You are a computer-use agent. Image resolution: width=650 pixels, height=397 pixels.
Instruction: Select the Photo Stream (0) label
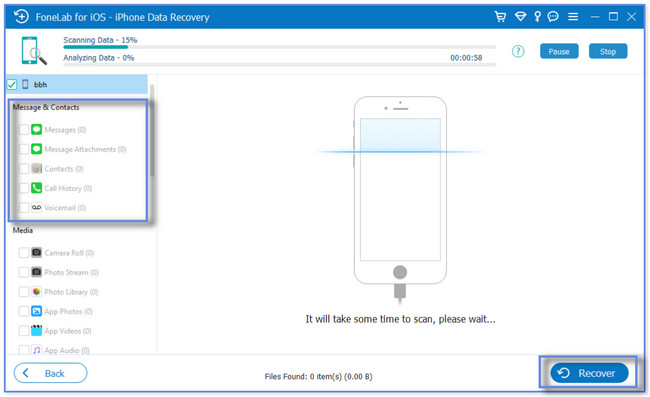click(71, 272)
